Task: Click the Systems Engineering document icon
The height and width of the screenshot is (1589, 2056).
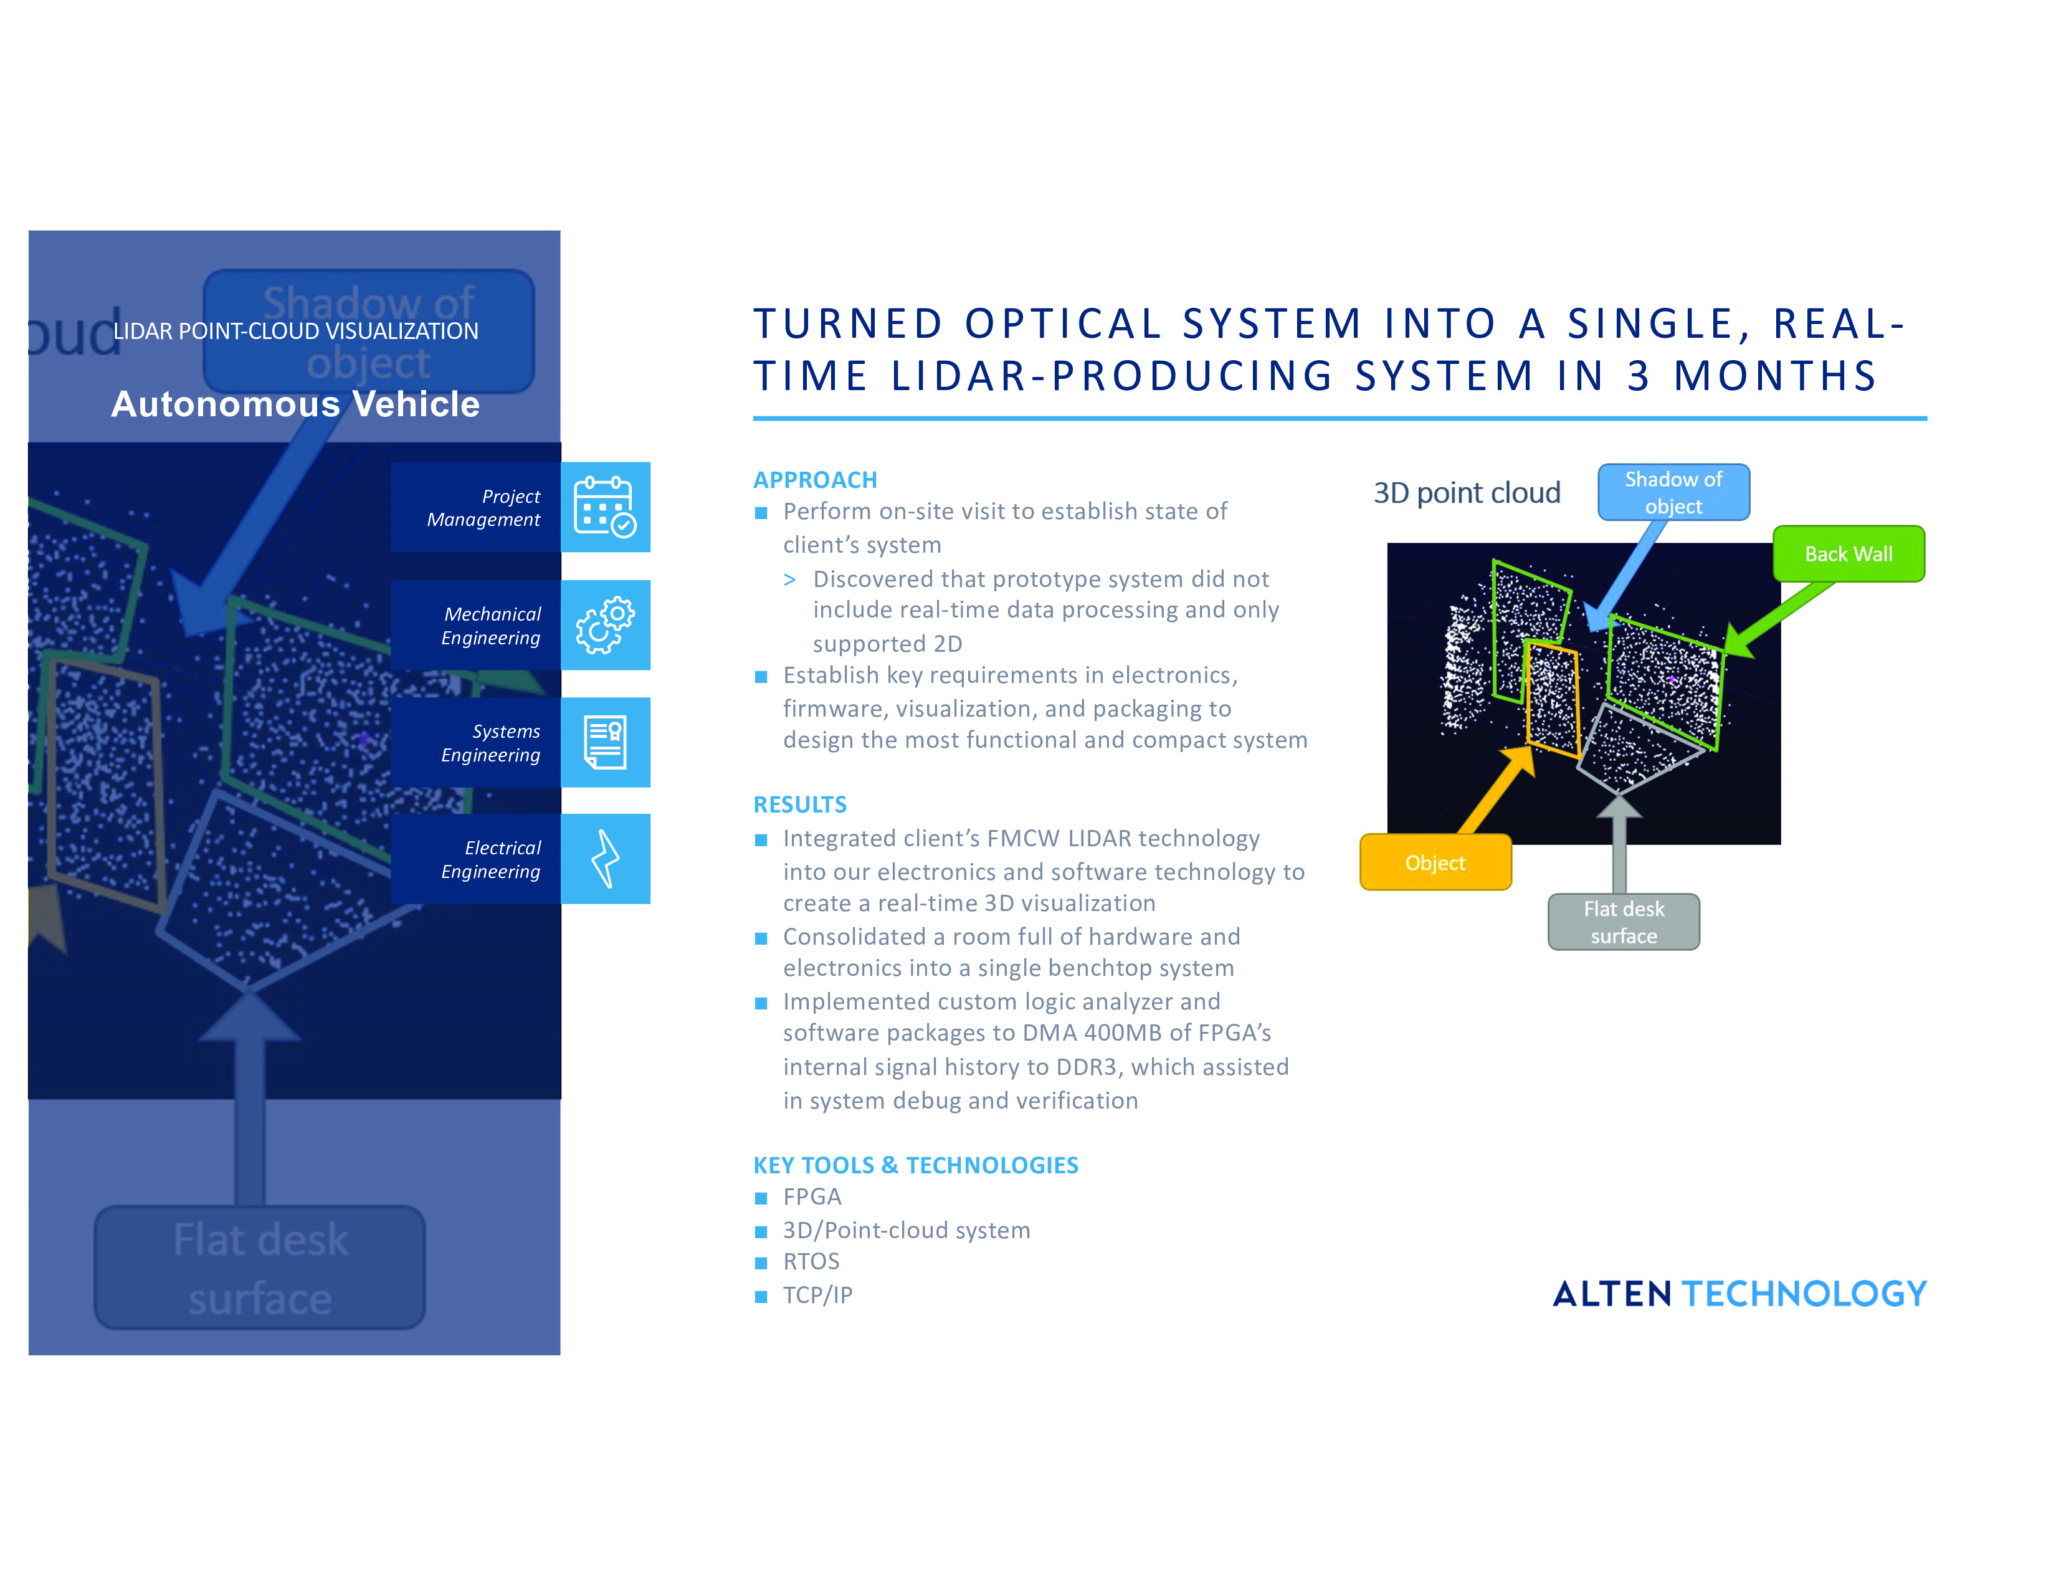Action: pyautogui.click(x=605, y=742)
